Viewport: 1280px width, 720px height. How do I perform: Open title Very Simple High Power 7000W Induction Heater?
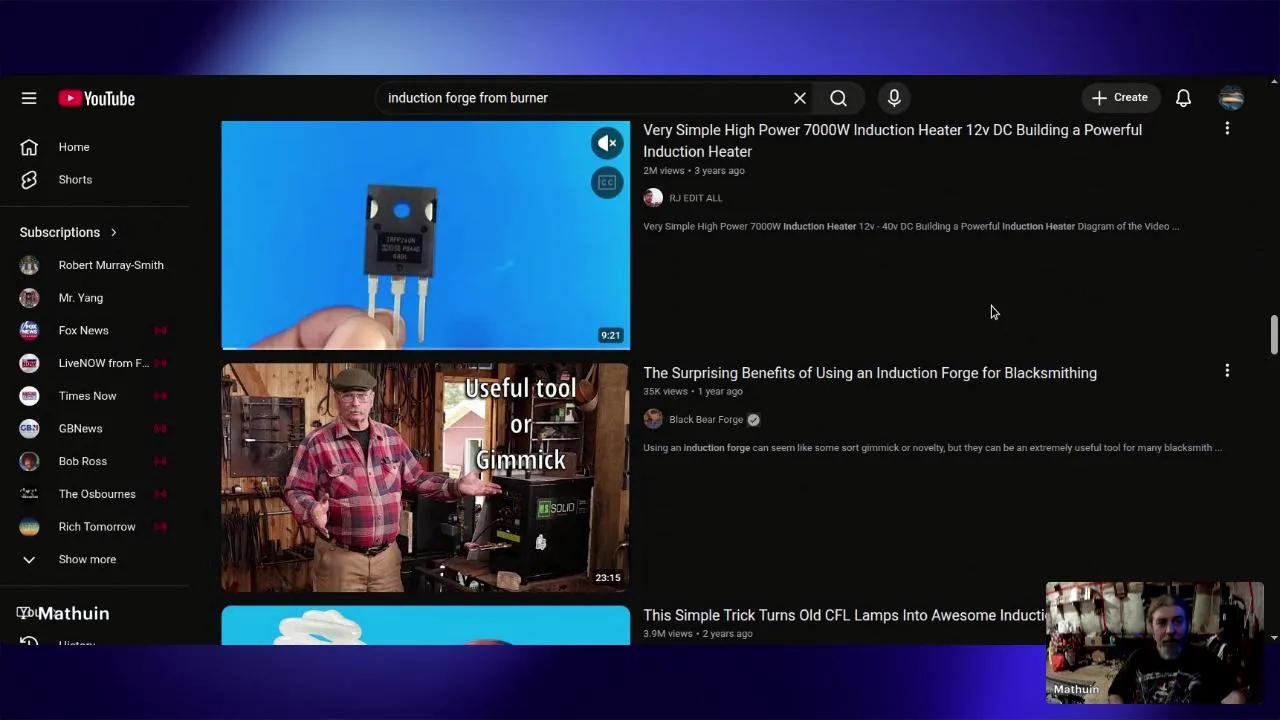click(892, 141)
